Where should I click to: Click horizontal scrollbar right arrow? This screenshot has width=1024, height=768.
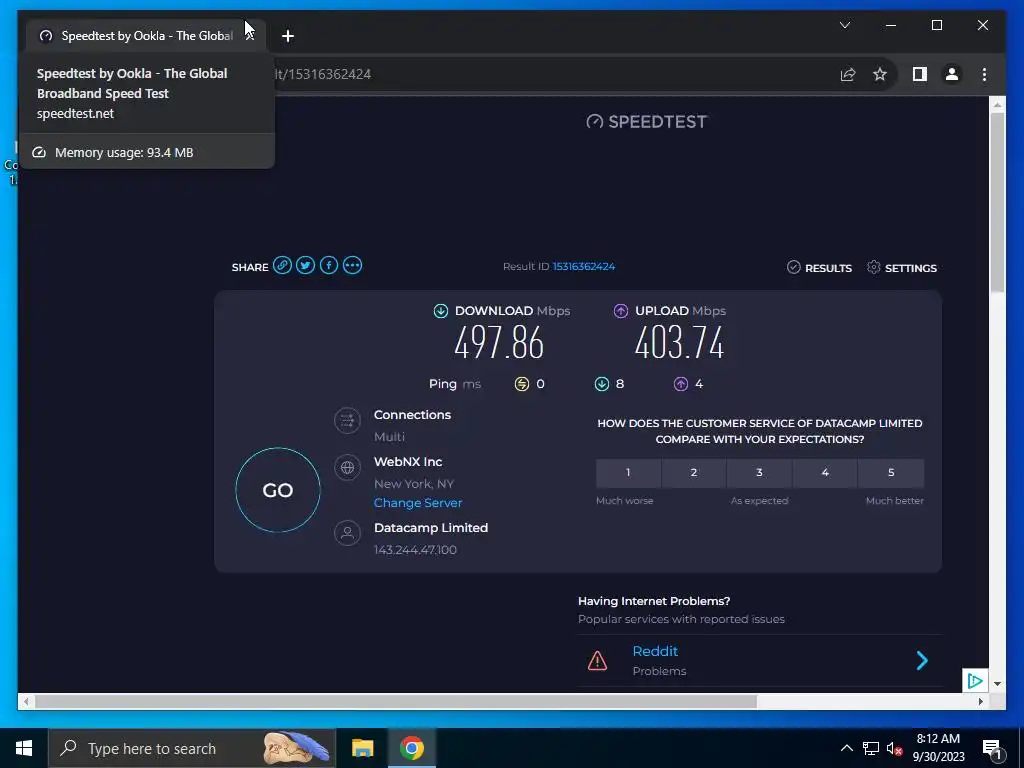(981, 702)
